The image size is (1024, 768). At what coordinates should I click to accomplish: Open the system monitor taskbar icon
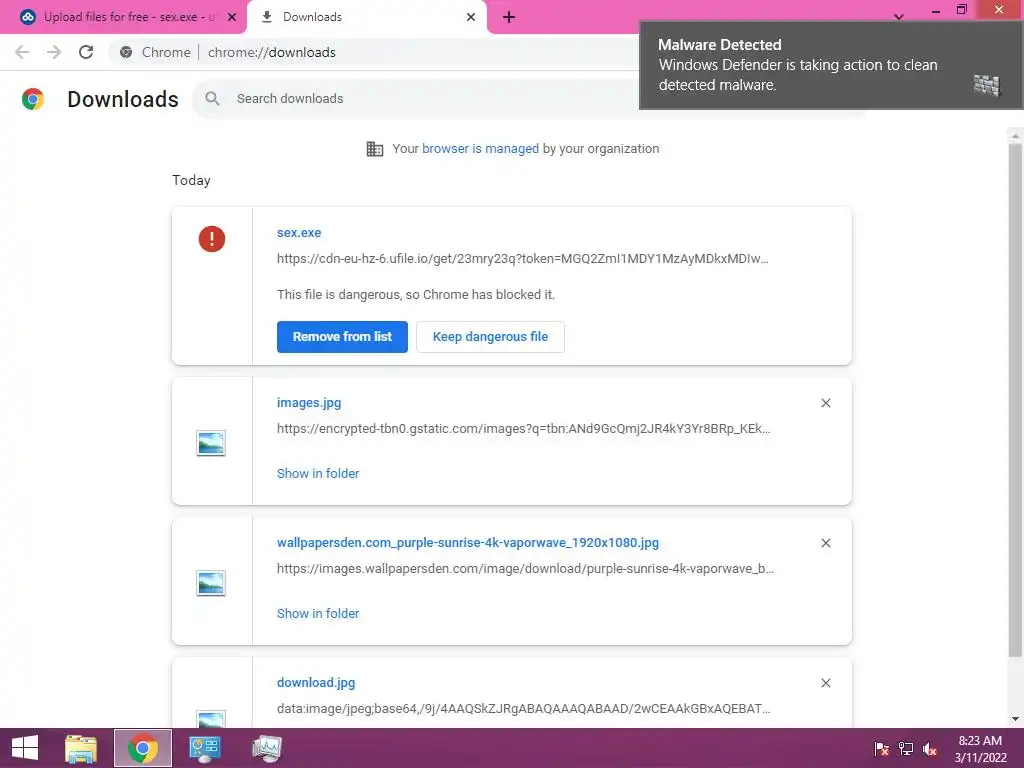coord(266,748)
